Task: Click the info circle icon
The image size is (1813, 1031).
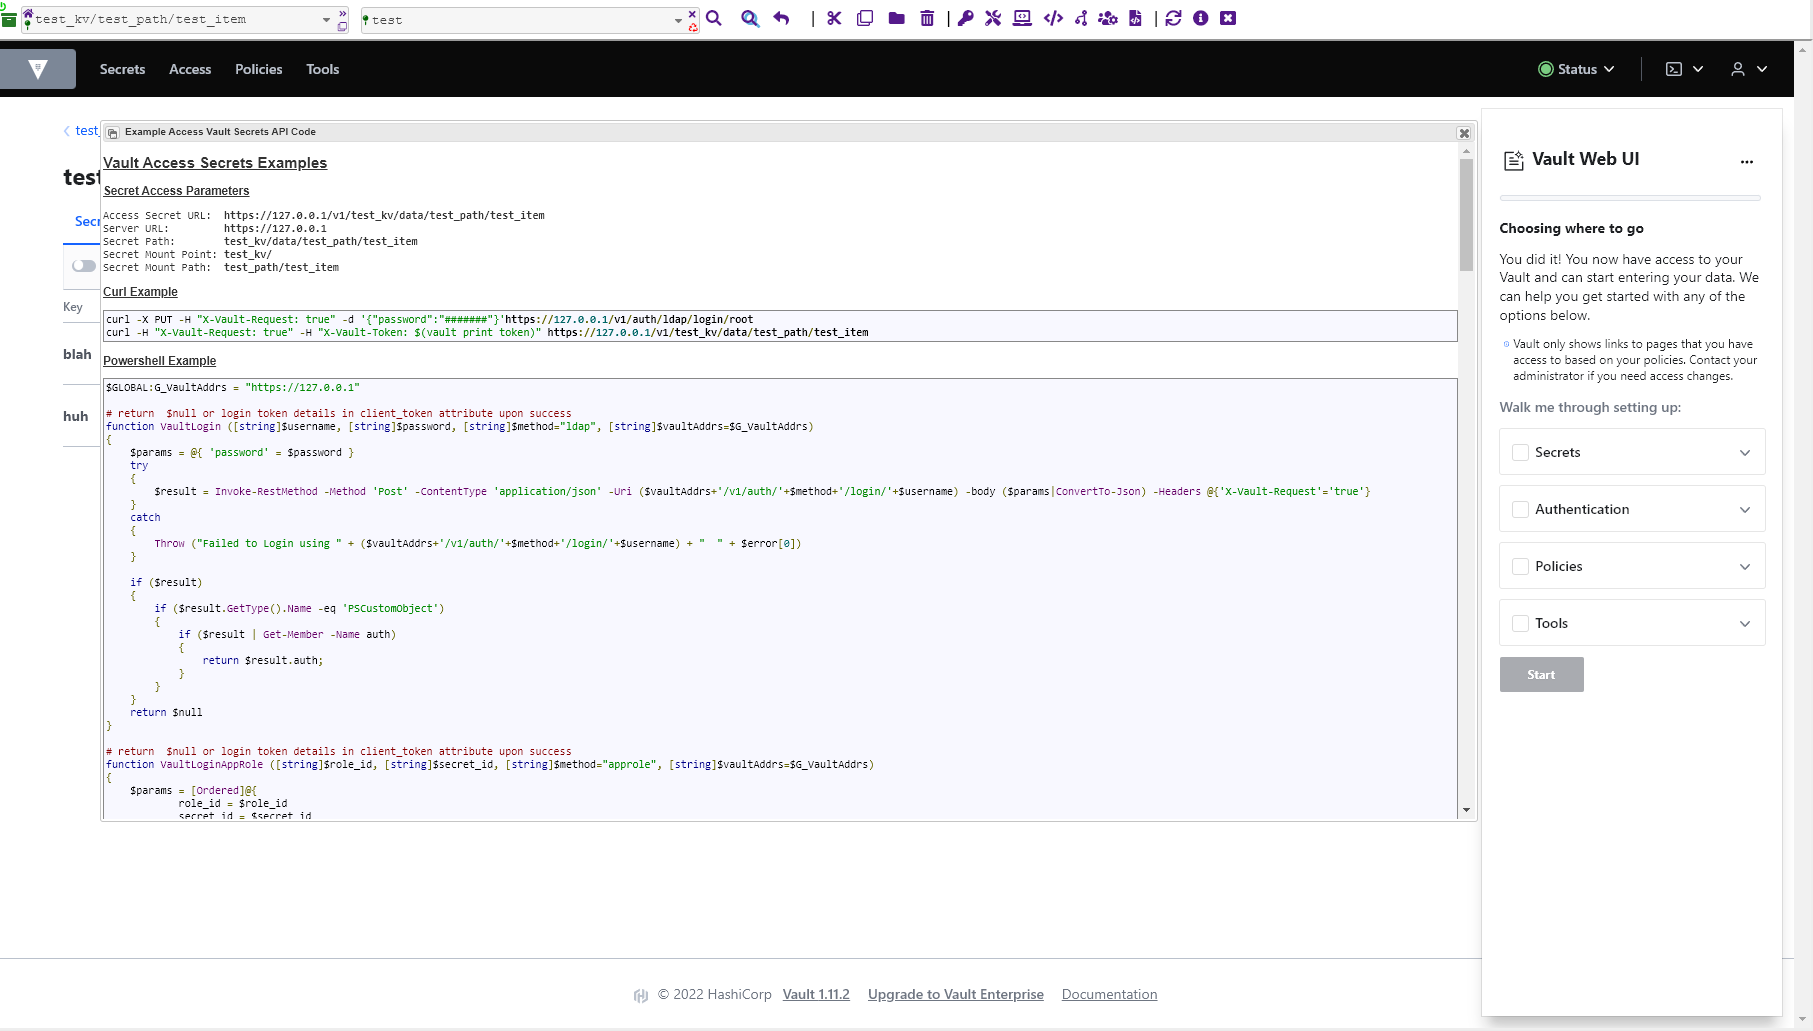Action: [1201, 18]
